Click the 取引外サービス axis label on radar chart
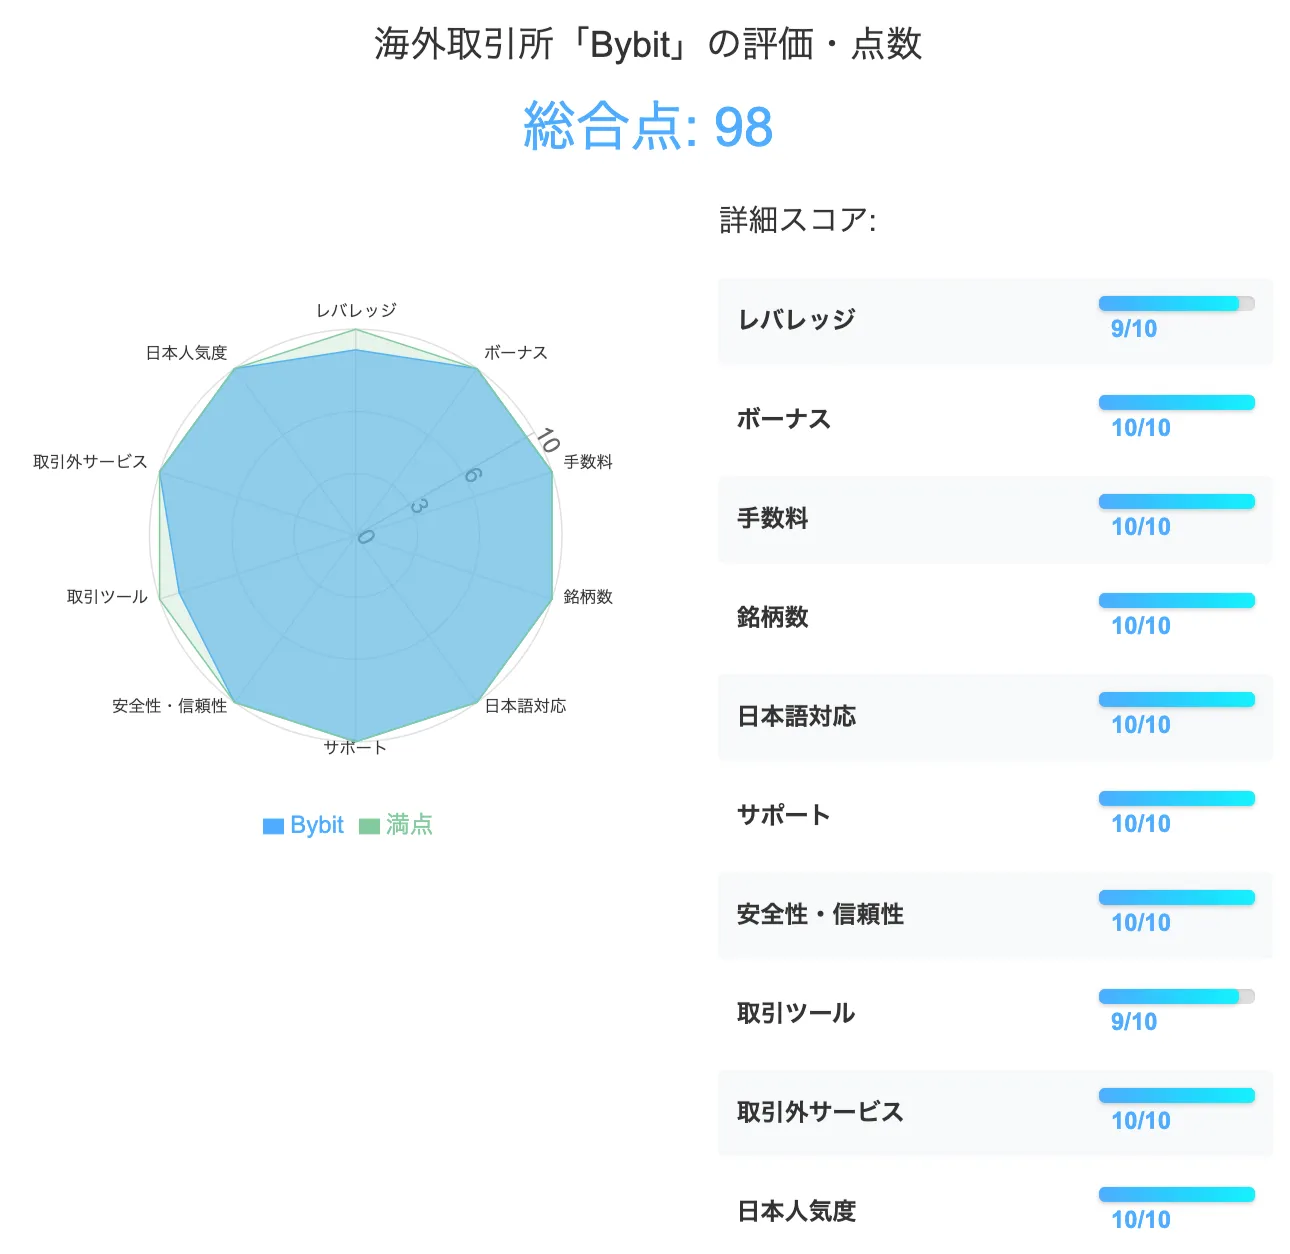 pos(90,462)
